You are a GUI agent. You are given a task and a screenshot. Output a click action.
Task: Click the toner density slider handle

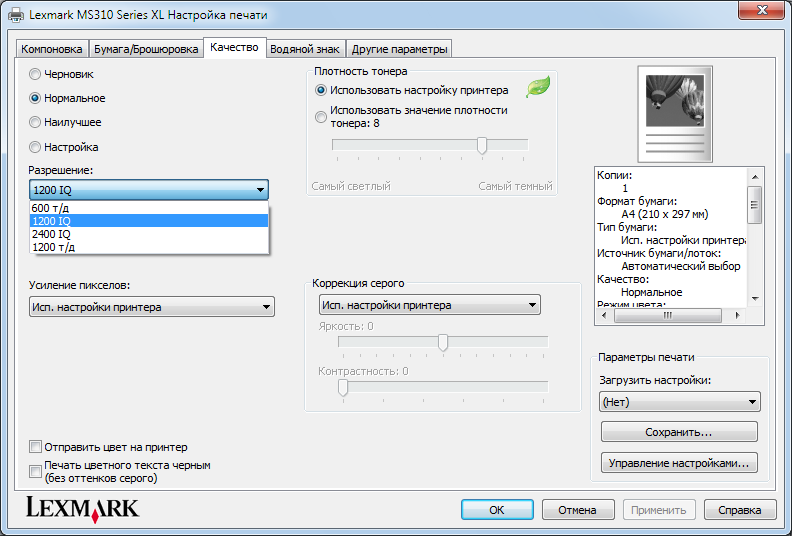click(482, 145)
